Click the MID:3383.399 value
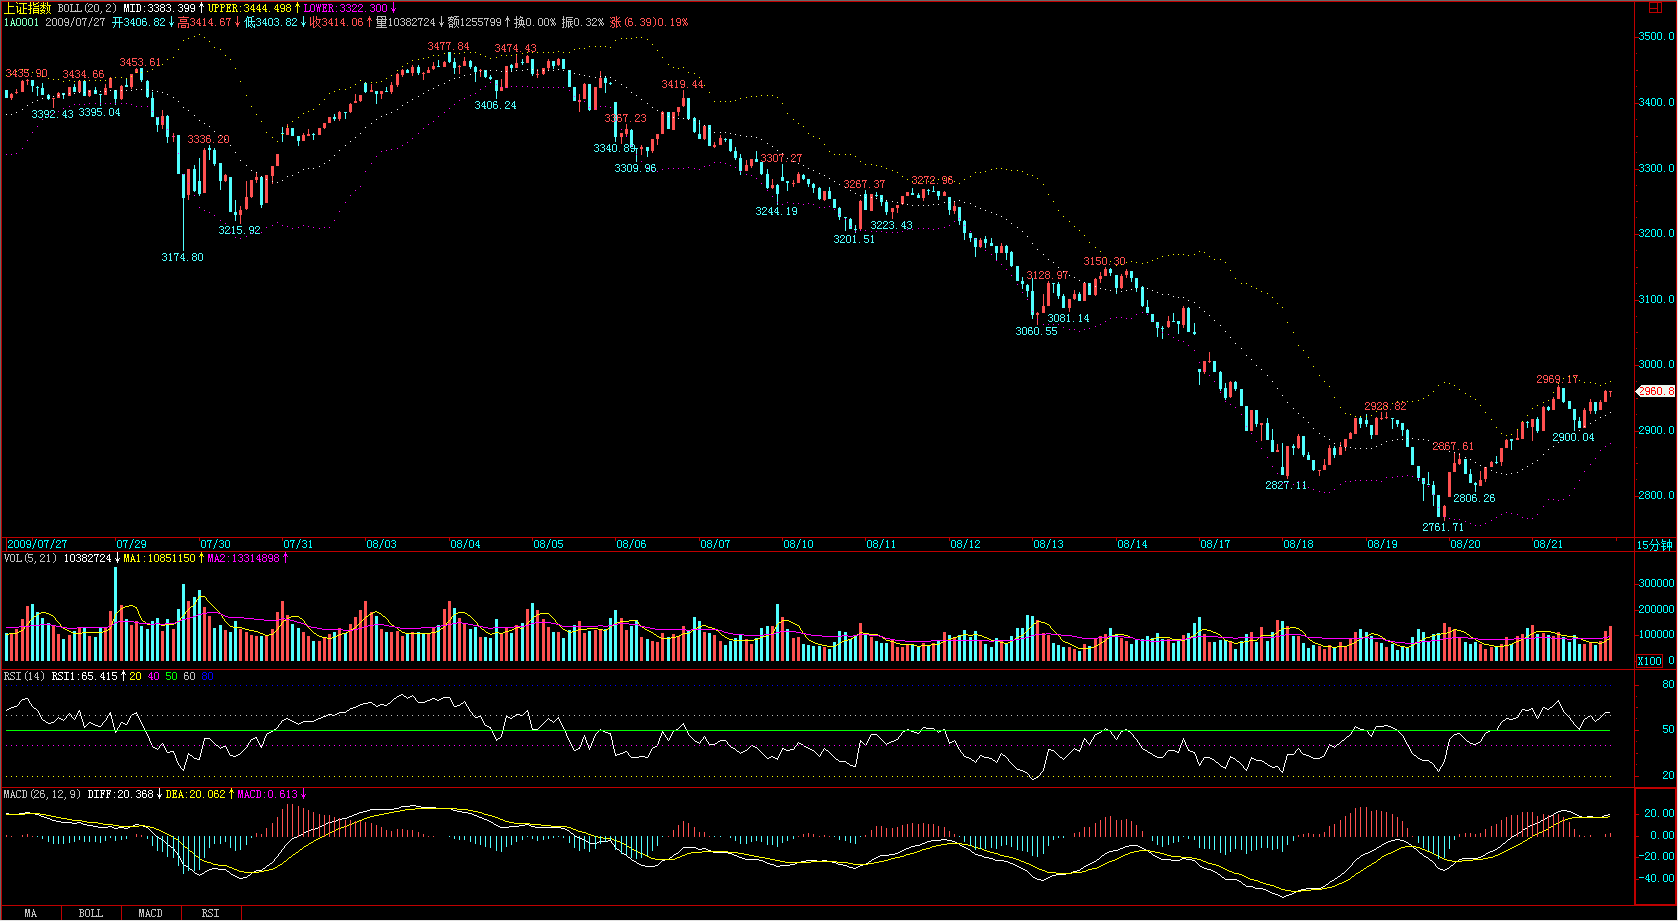Viewport: 1679px width, 922px height. [x=159, y=8]
